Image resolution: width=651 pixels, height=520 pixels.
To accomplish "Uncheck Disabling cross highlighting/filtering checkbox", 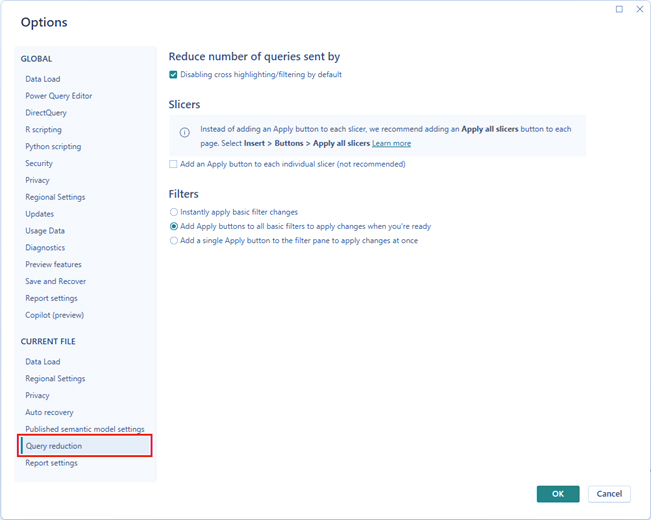I will coord(173,75).
